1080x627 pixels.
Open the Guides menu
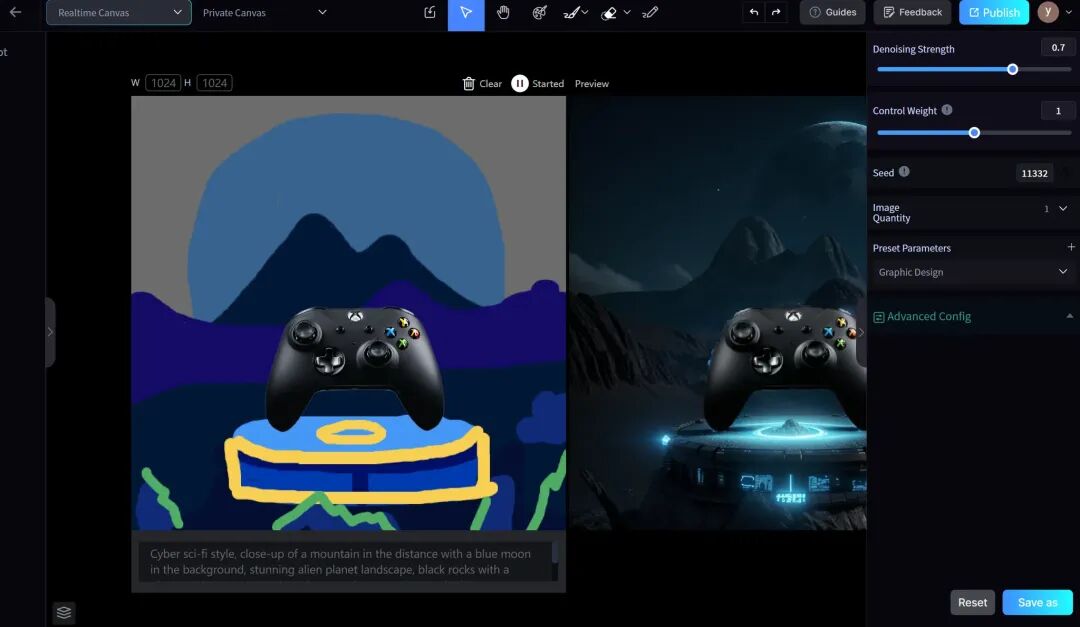[x=833, y=12]
